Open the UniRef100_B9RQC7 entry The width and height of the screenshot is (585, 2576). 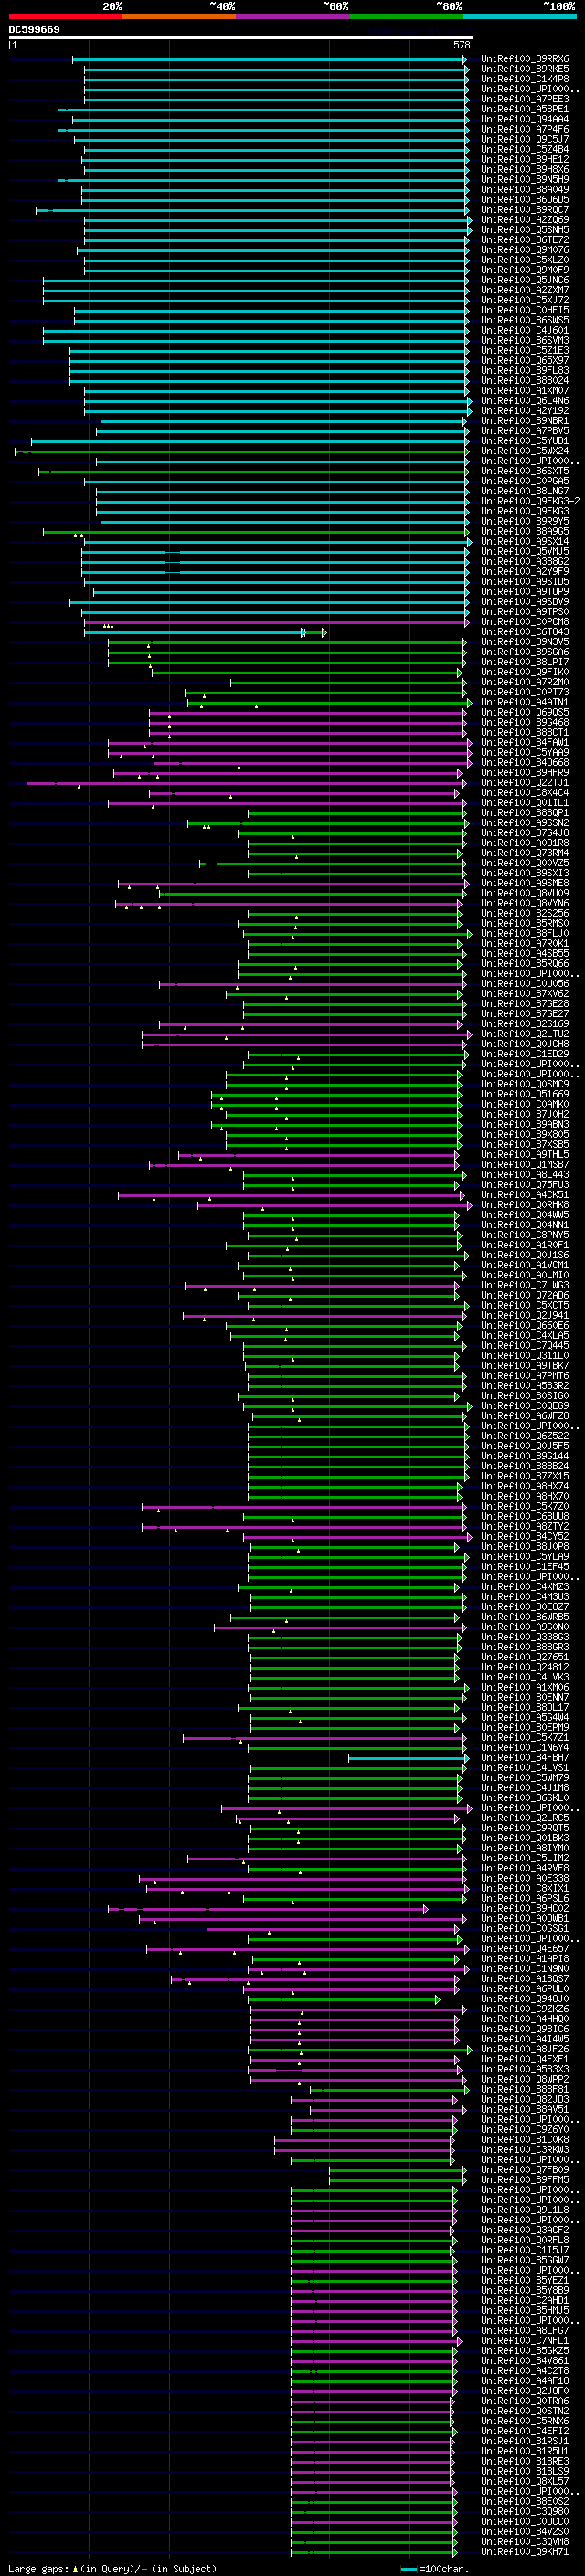click(524, 210)
